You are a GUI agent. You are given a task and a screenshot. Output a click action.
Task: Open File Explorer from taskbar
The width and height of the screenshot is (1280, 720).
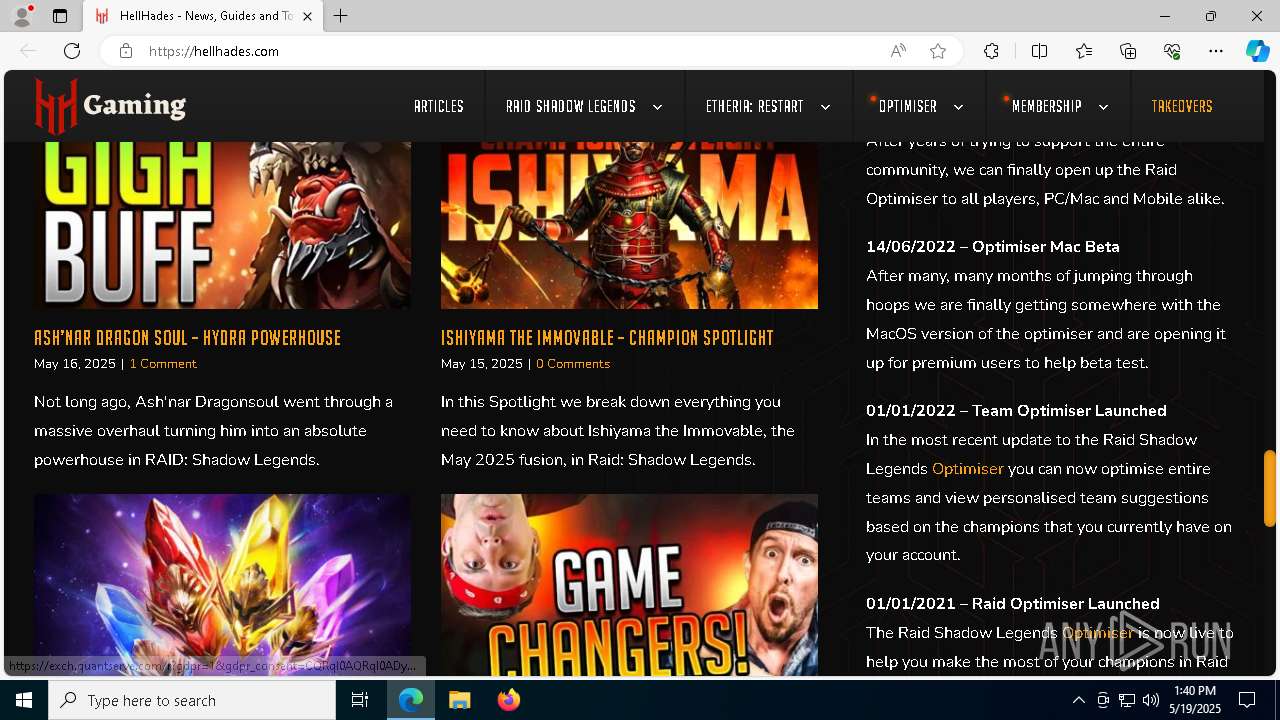point(460,700)
